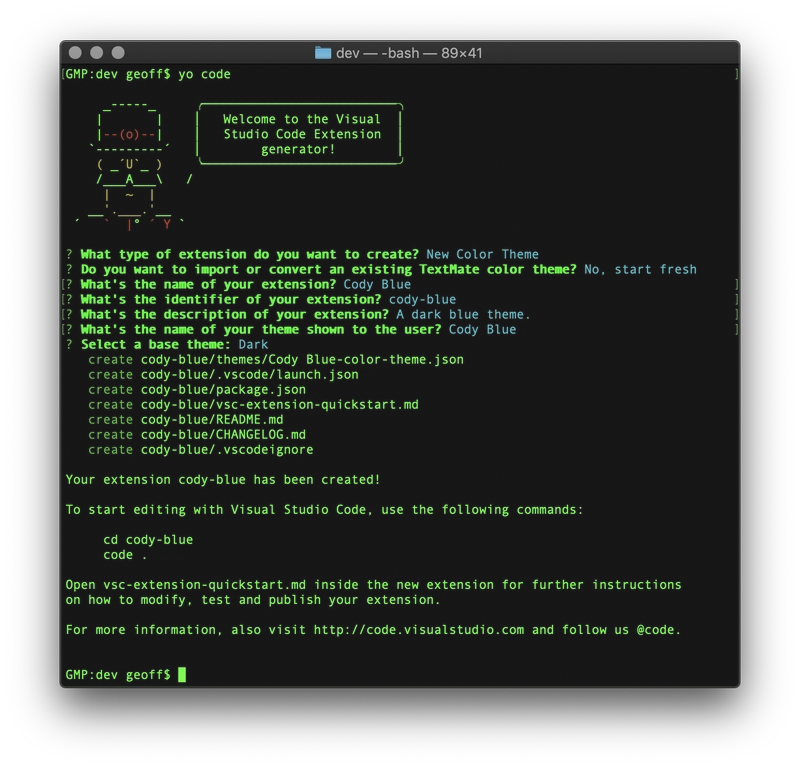The height and width of the screenshot is (767, 800).
Task: Click 'To start editing with Visual Studio Code' line
Action: pos(324,510)
